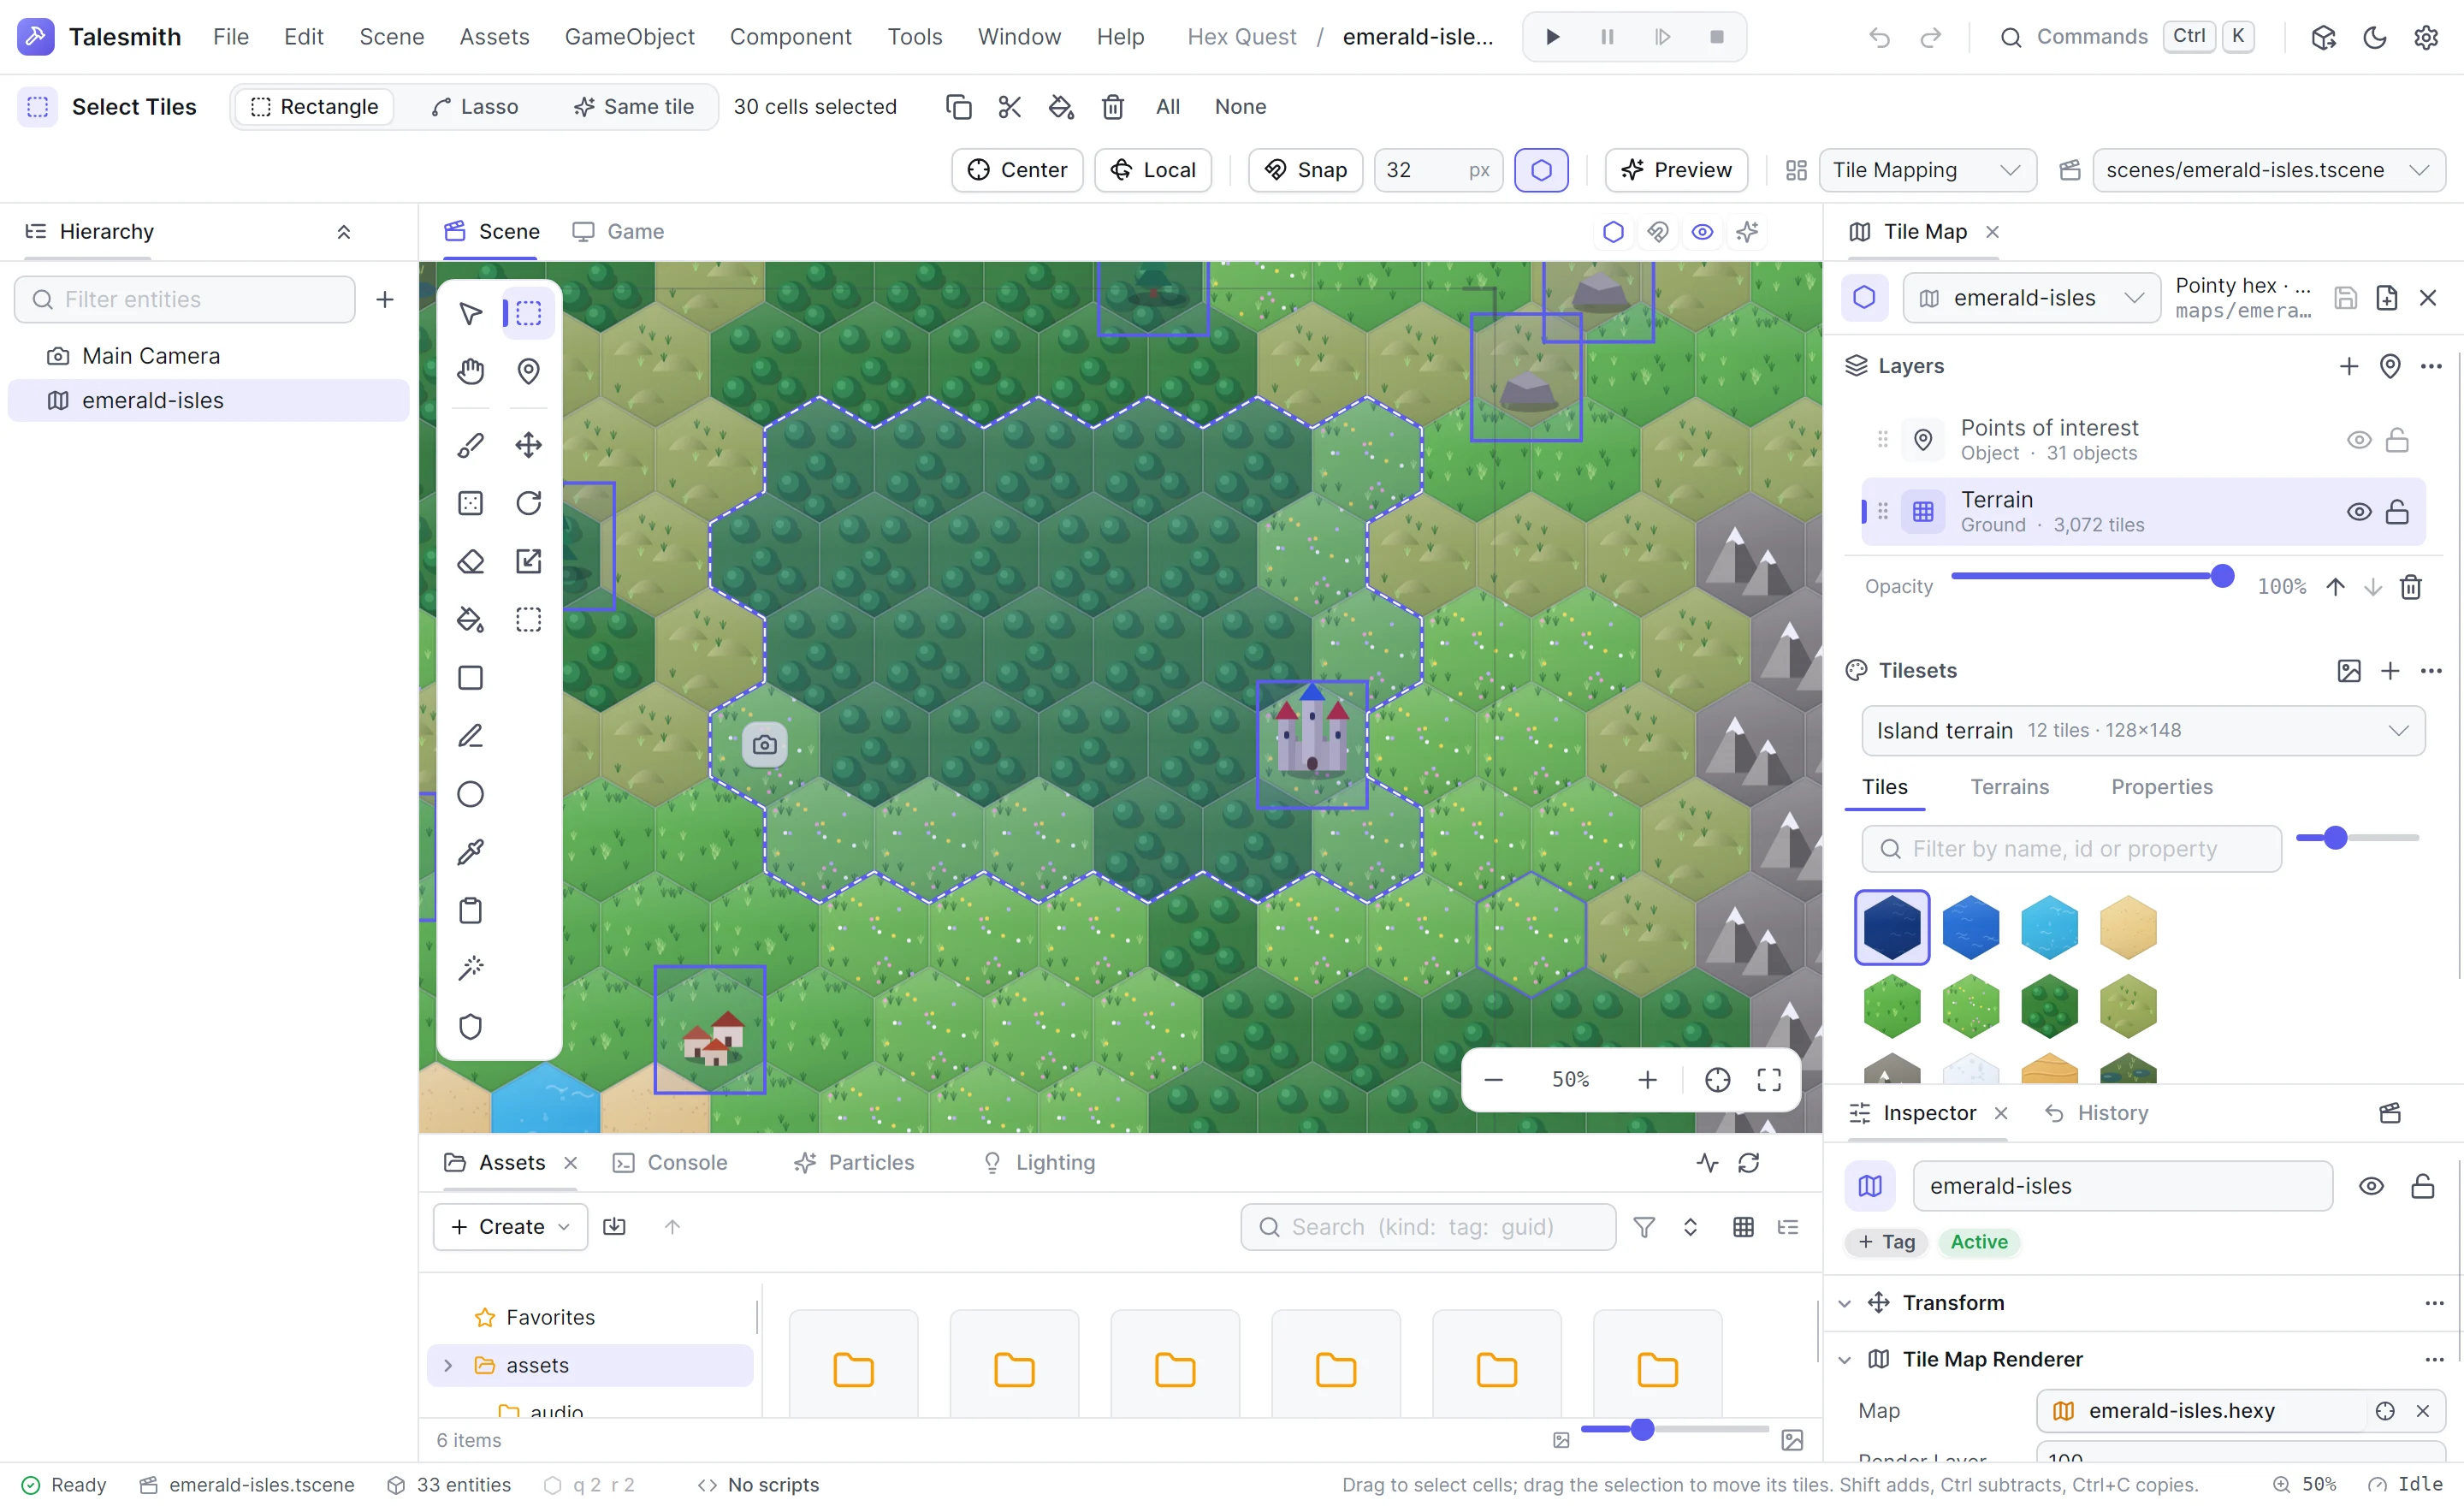Cut the selected cells with scissors
The width and height of the screenshot is (2464, 1506).
click(x=1010, y=107)
